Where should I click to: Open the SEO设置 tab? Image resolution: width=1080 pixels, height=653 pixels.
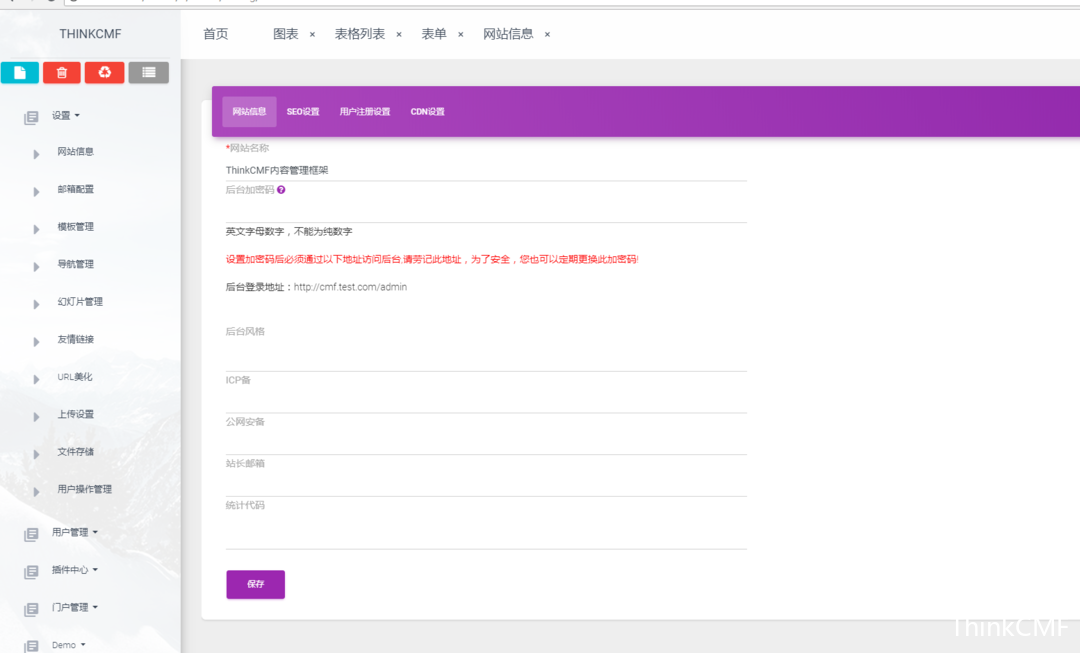(x=303, y=112)
